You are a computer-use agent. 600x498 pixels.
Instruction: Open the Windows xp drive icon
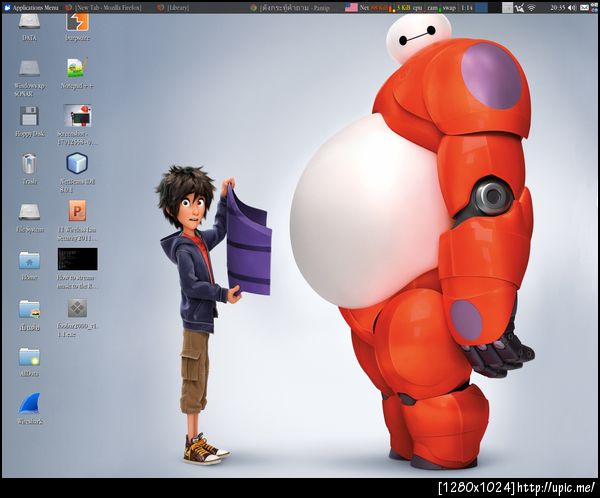tap(29, 69)
